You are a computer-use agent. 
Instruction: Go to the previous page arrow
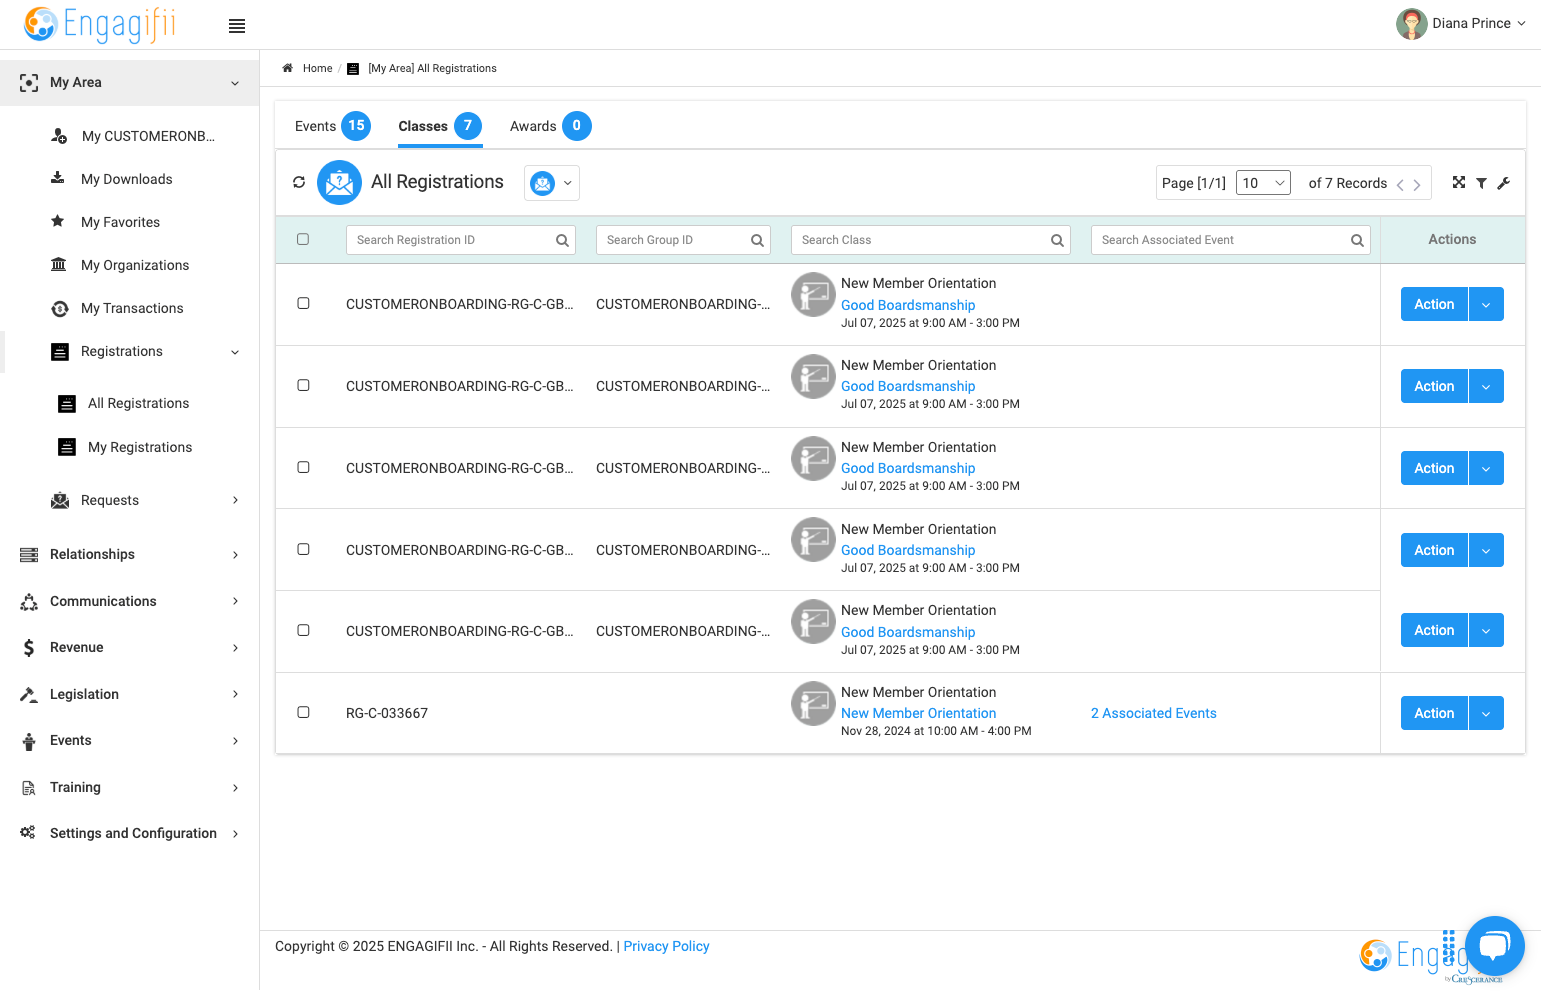(x=1400, y=184)
